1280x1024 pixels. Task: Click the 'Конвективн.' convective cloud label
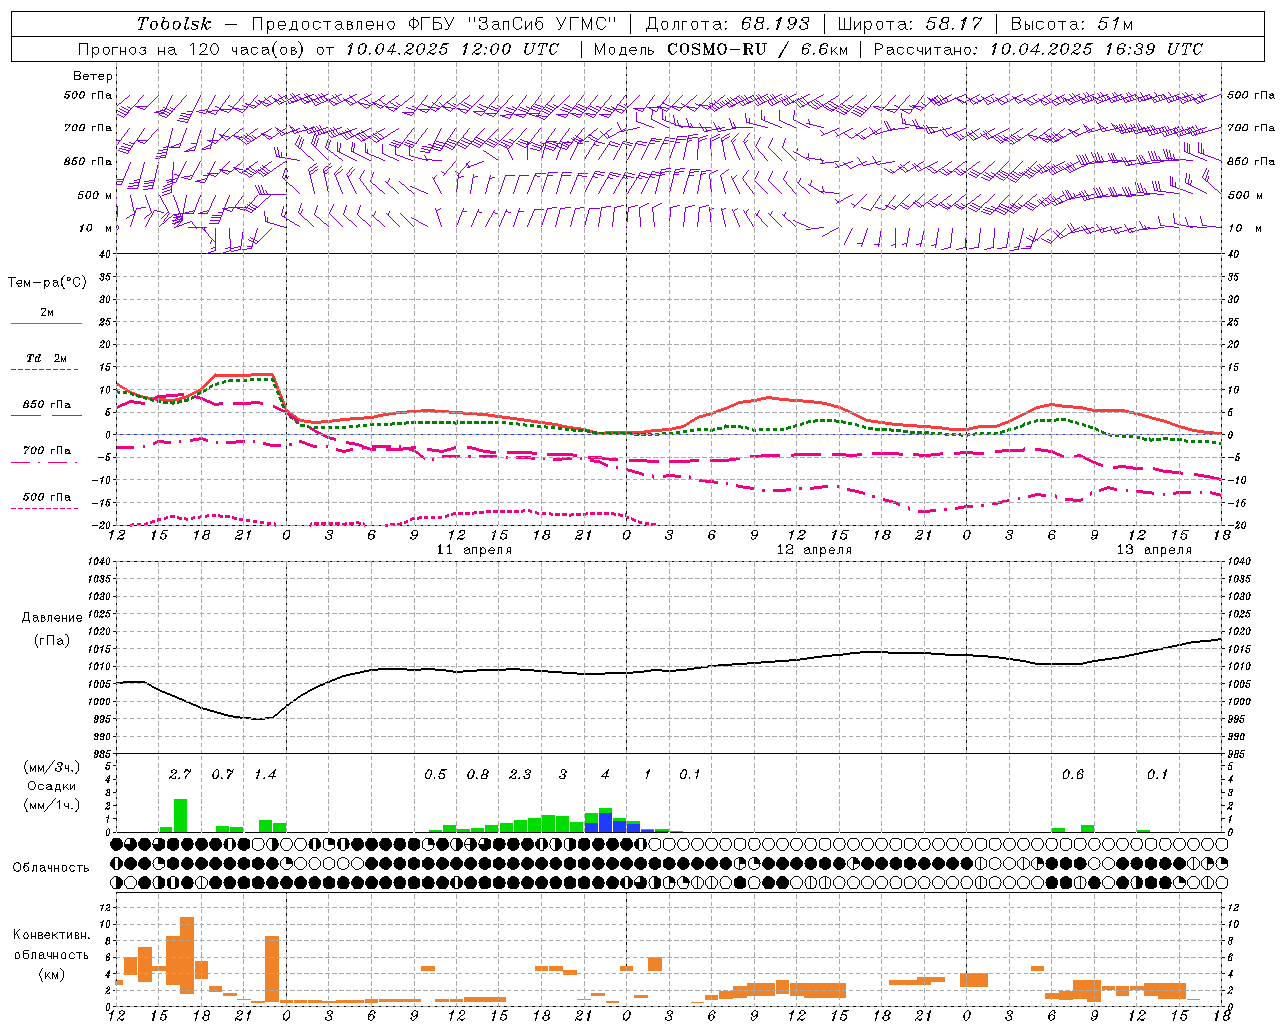pyautogui.click(x=51, y=935)
